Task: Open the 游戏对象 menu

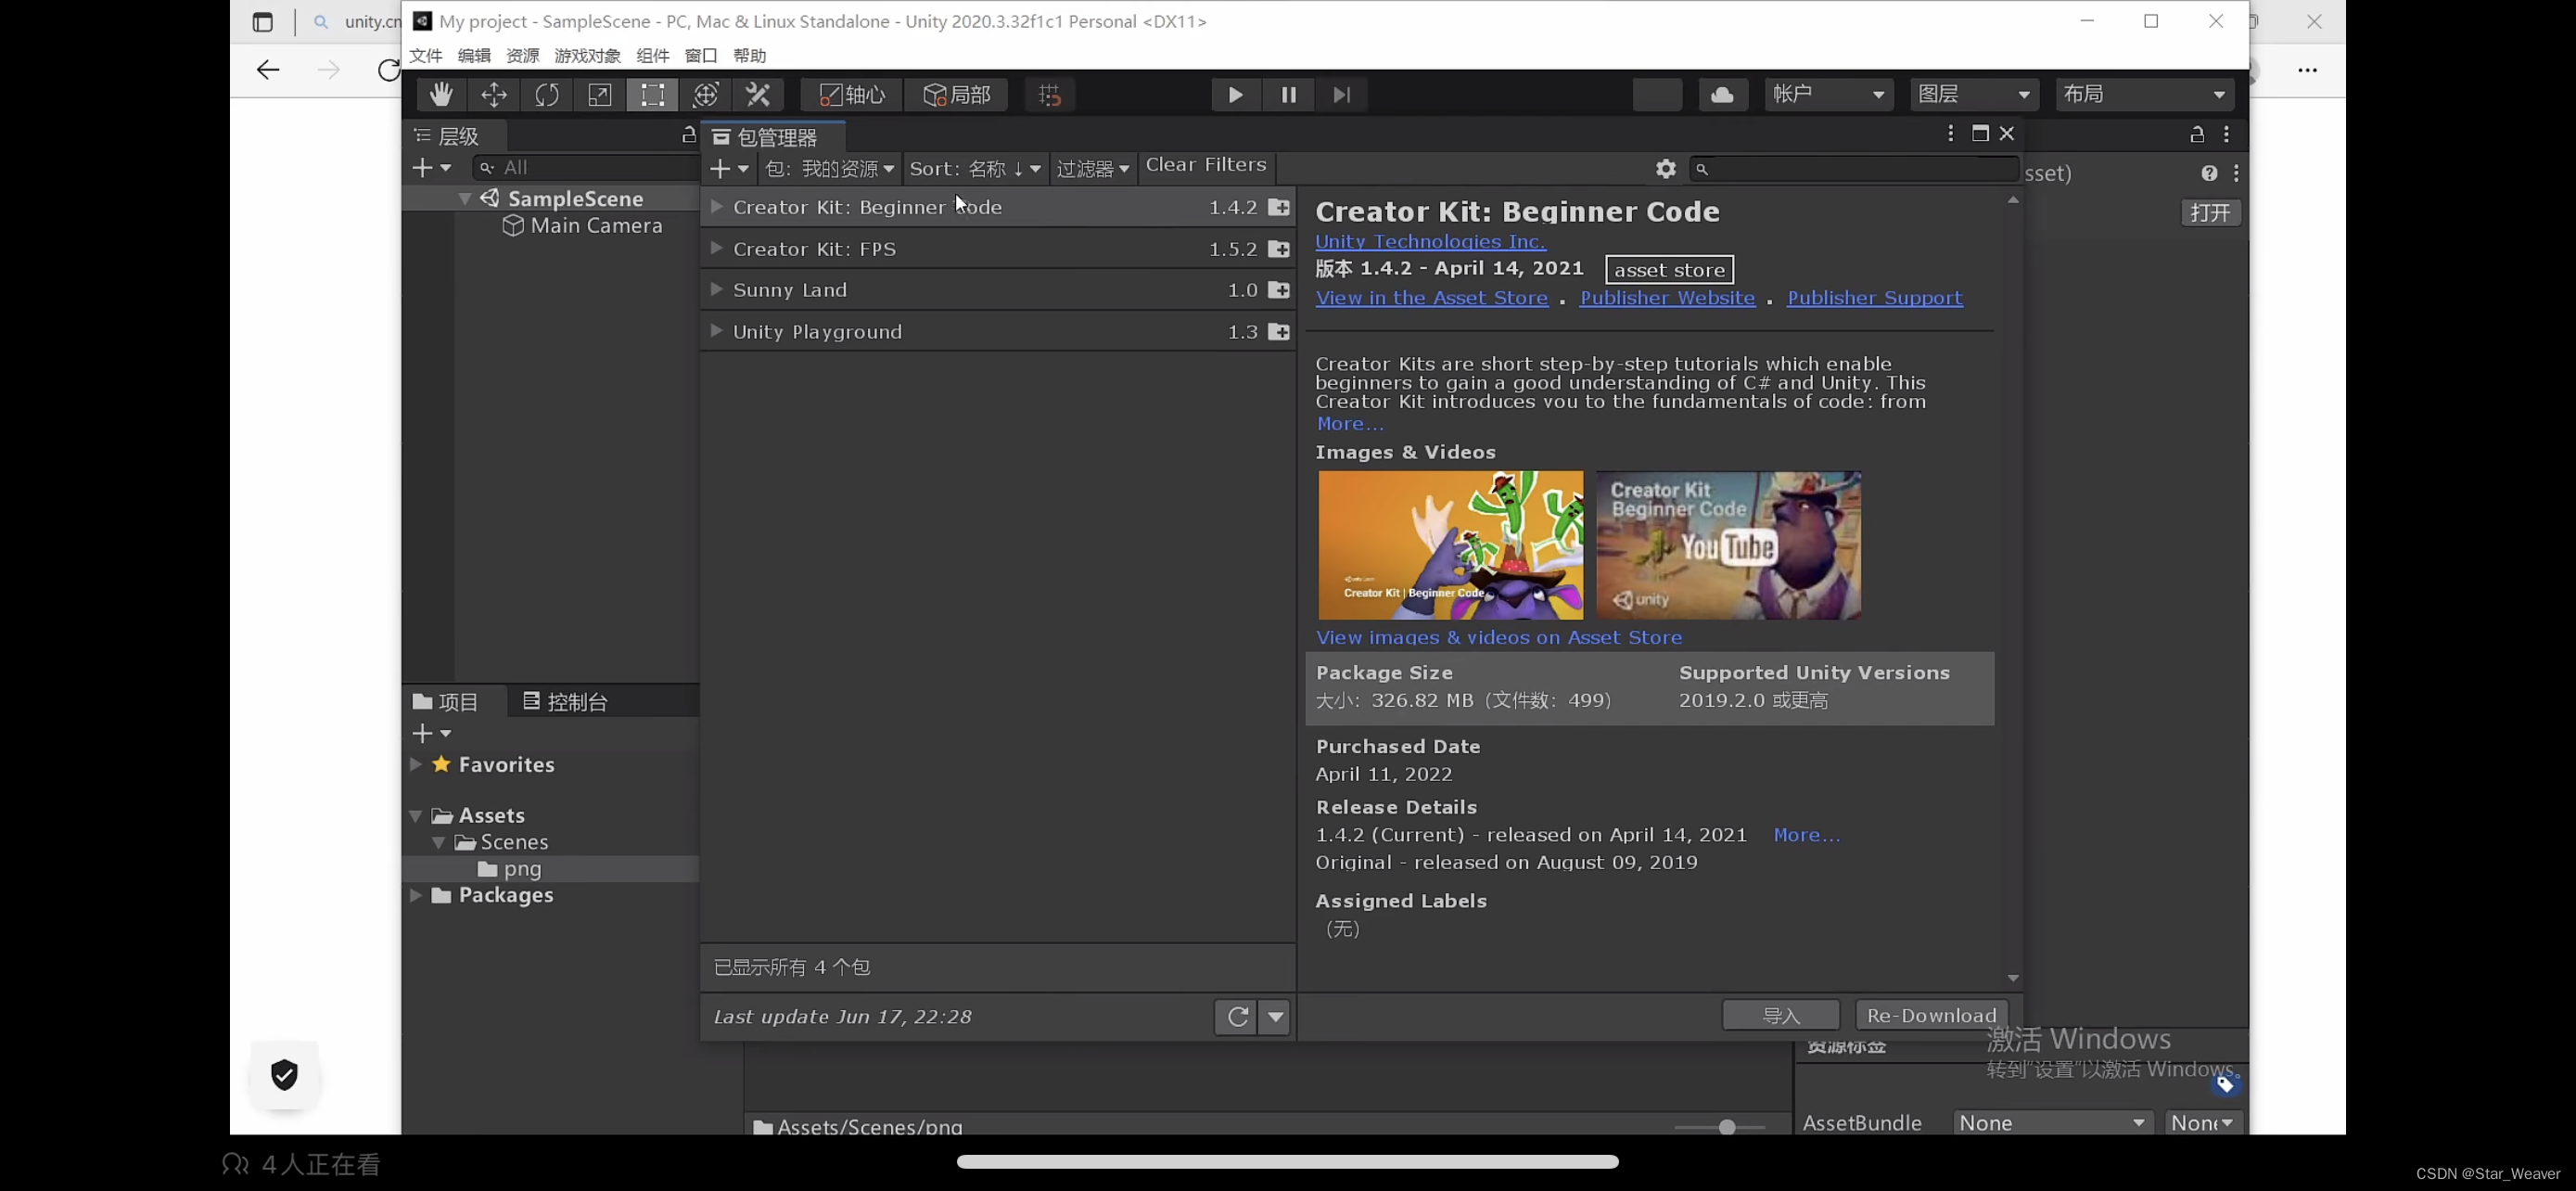Action: [x=588, y=56]
